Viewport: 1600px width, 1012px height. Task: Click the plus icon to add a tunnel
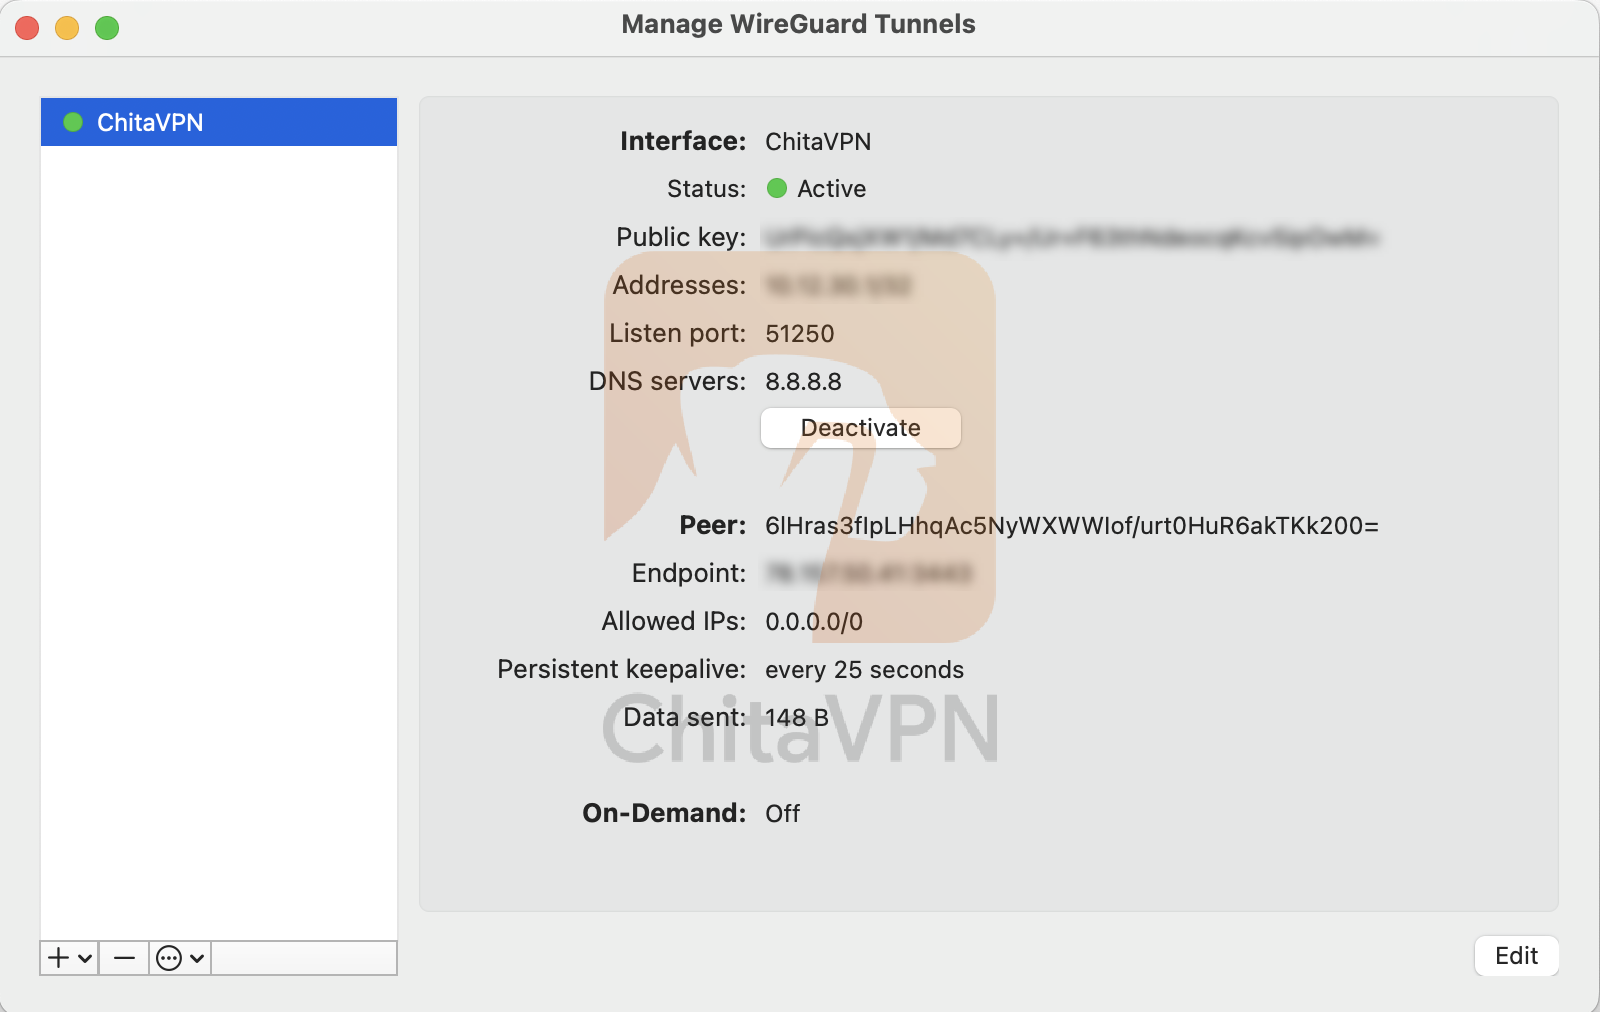(x=59, y=958)
